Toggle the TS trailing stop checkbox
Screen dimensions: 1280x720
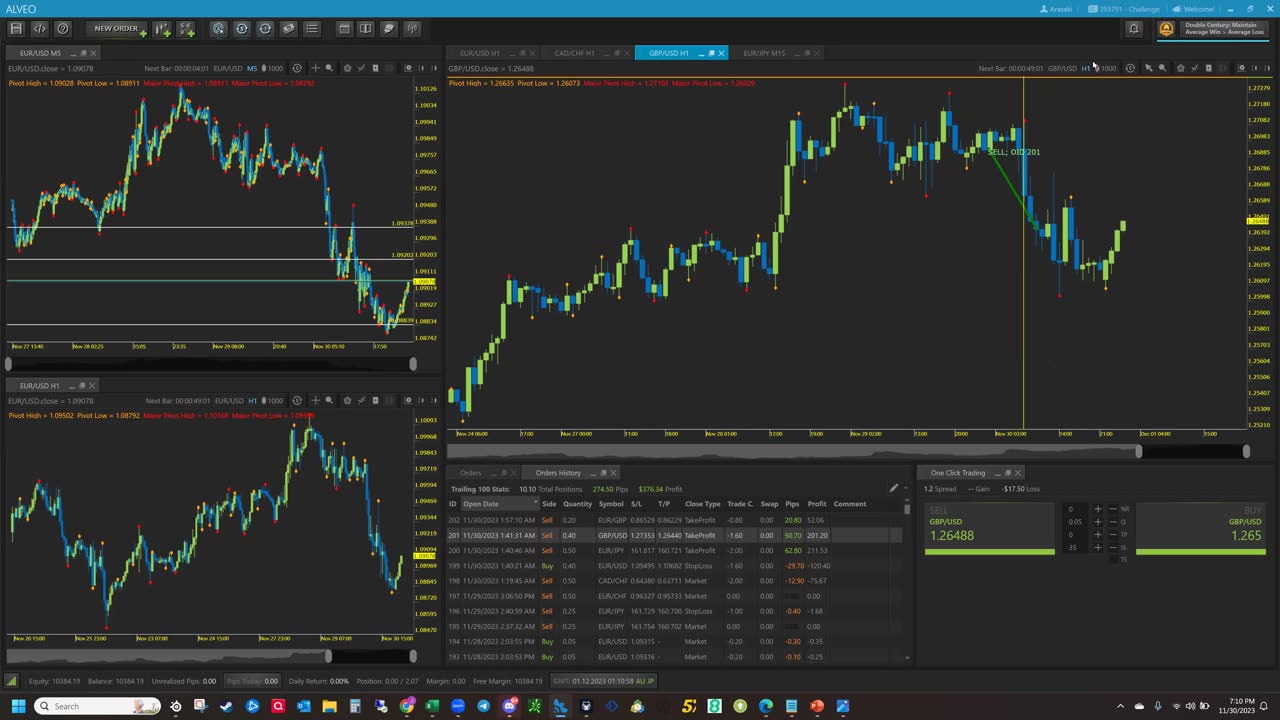coord(1114,560)
